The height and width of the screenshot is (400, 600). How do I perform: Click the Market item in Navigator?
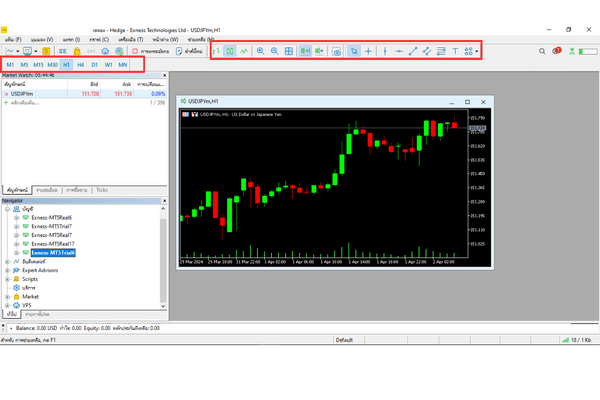(29, 296)
